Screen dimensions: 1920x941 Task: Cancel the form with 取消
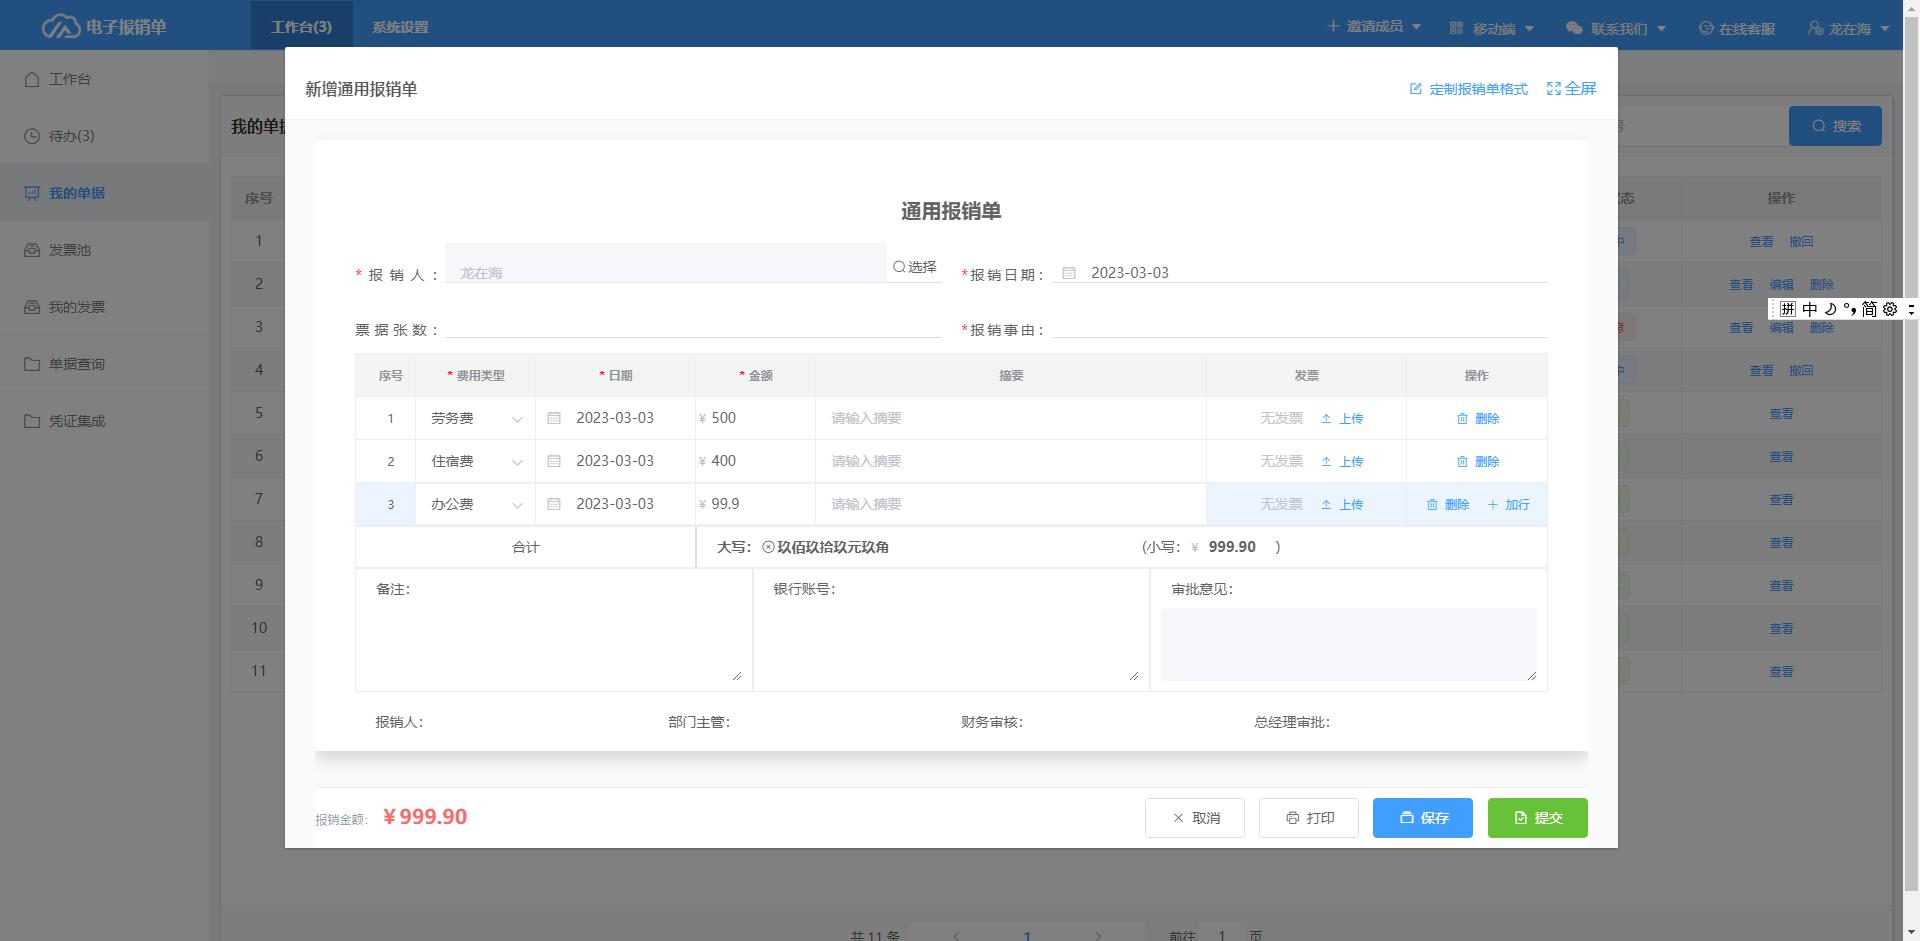point(1194,817)
